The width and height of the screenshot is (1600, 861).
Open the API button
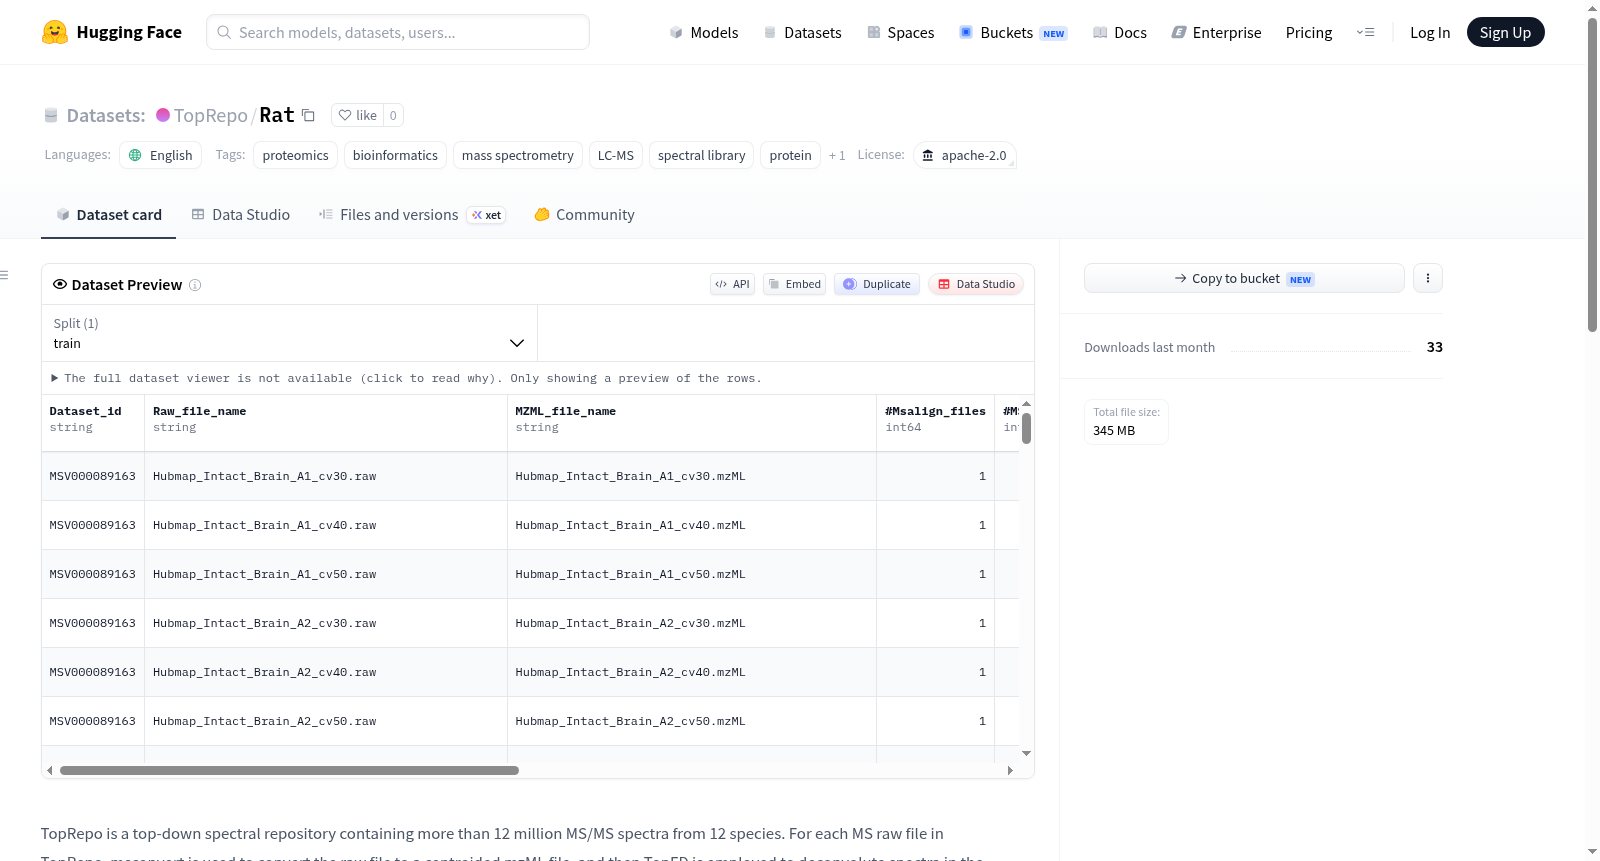point(732,284)
